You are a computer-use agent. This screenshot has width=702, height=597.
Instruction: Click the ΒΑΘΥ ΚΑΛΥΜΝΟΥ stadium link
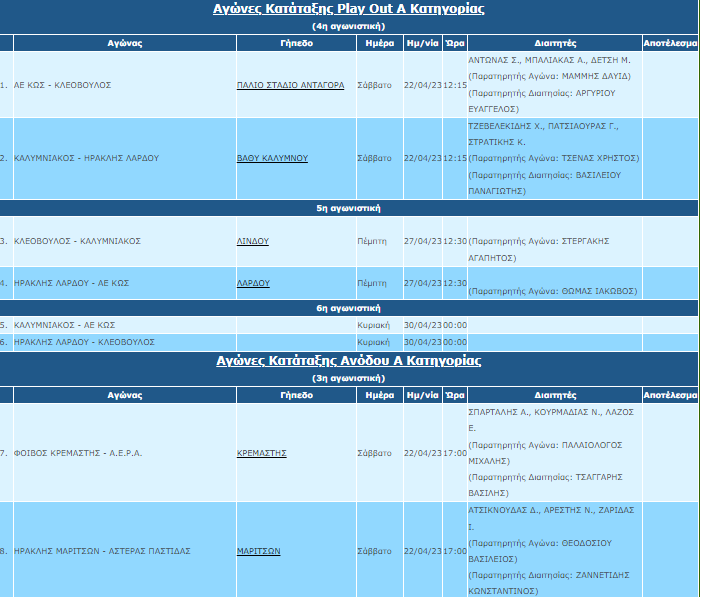coord(272,158)
